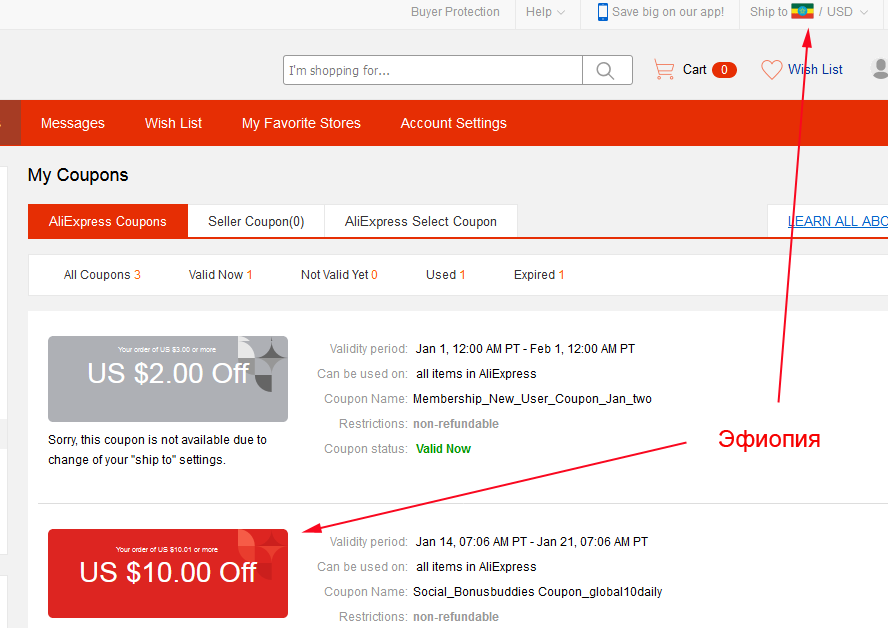Open Buyer Protection link
The image size is (888, 628).
455,12
